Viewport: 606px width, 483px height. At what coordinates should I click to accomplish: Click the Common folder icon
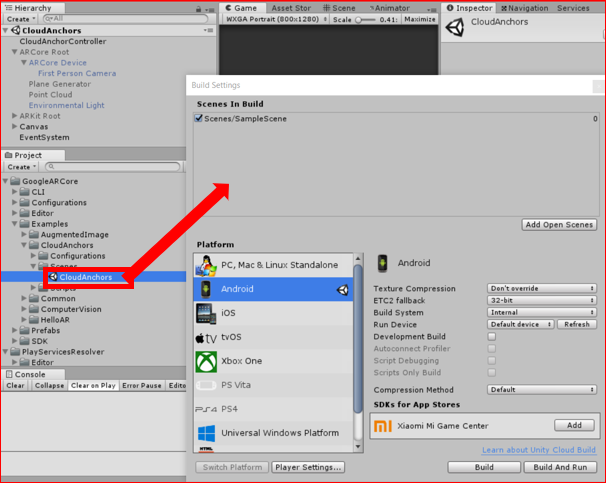pos(34,298)
